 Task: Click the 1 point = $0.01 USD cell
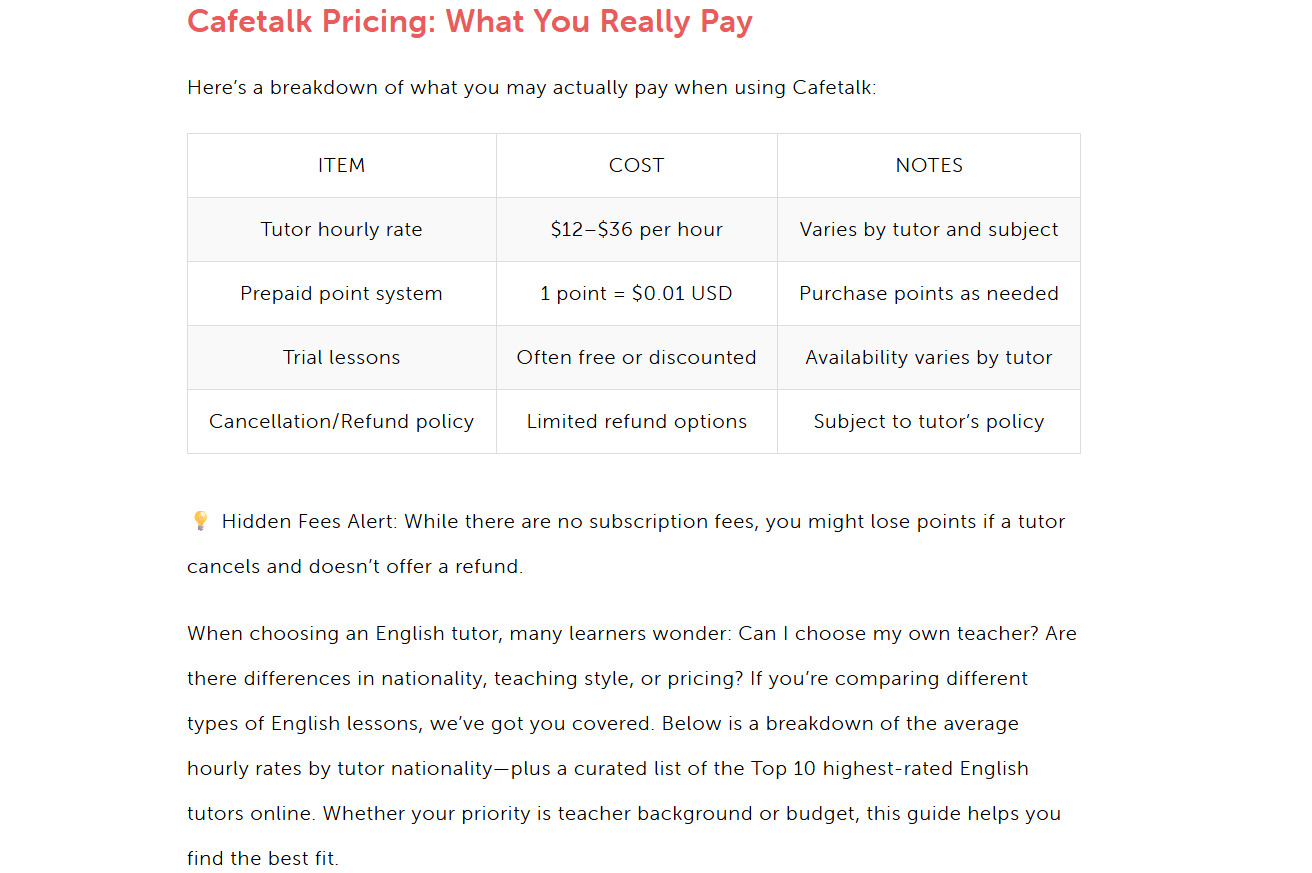coord(636,294)
